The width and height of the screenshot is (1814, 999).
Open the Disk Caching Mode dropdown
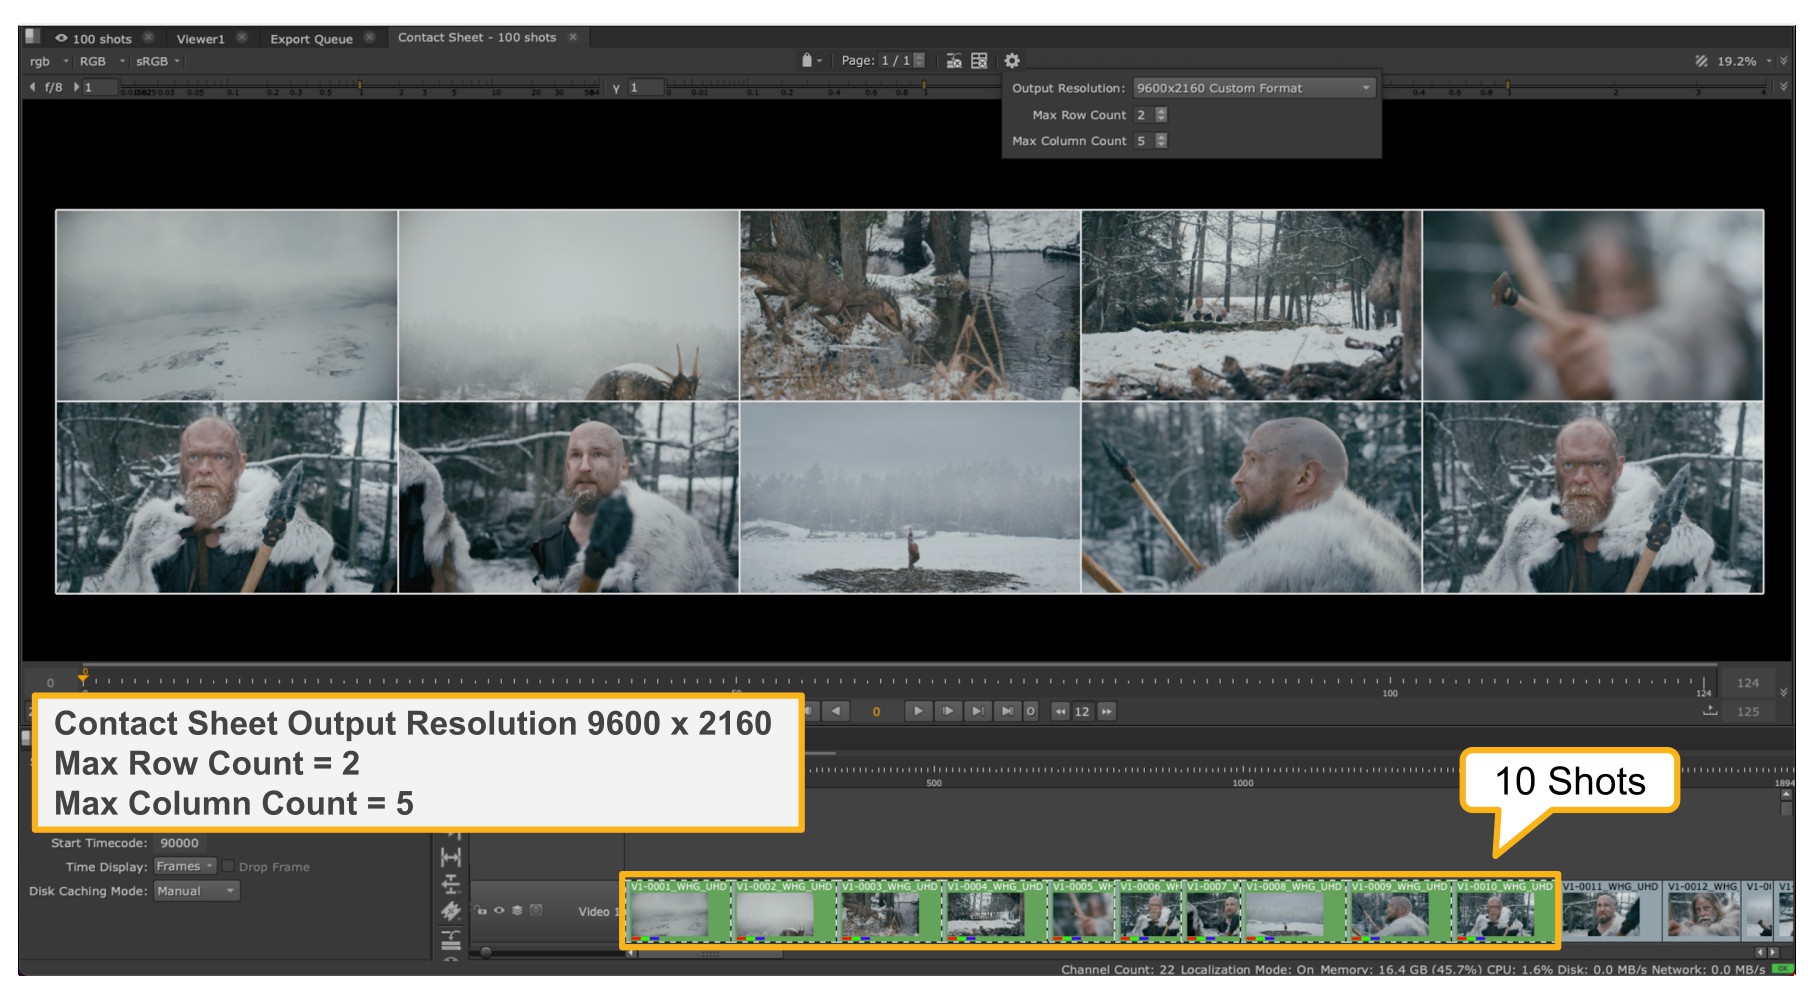196,891
